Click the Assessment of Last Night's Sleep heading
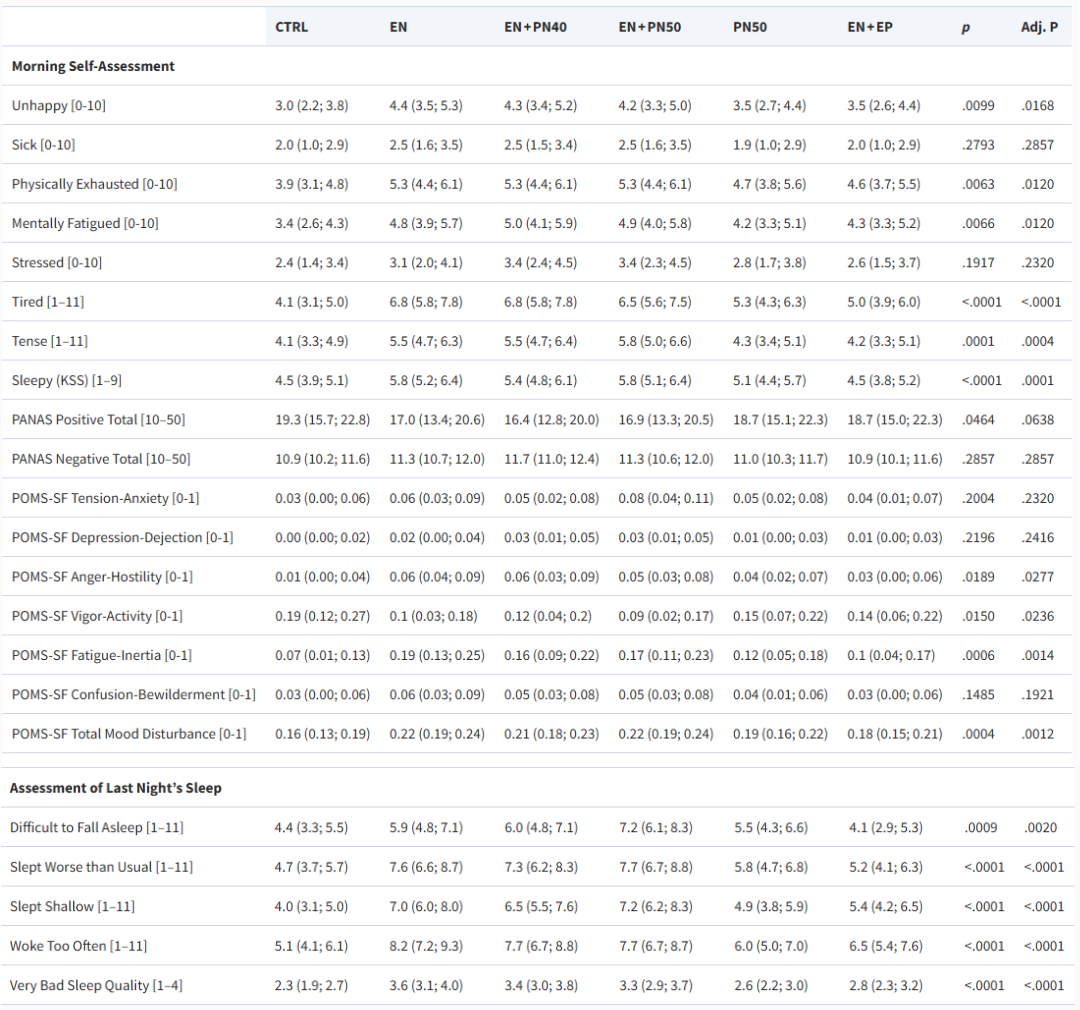The image size is (1080, 1010). [x=116, y=788]
